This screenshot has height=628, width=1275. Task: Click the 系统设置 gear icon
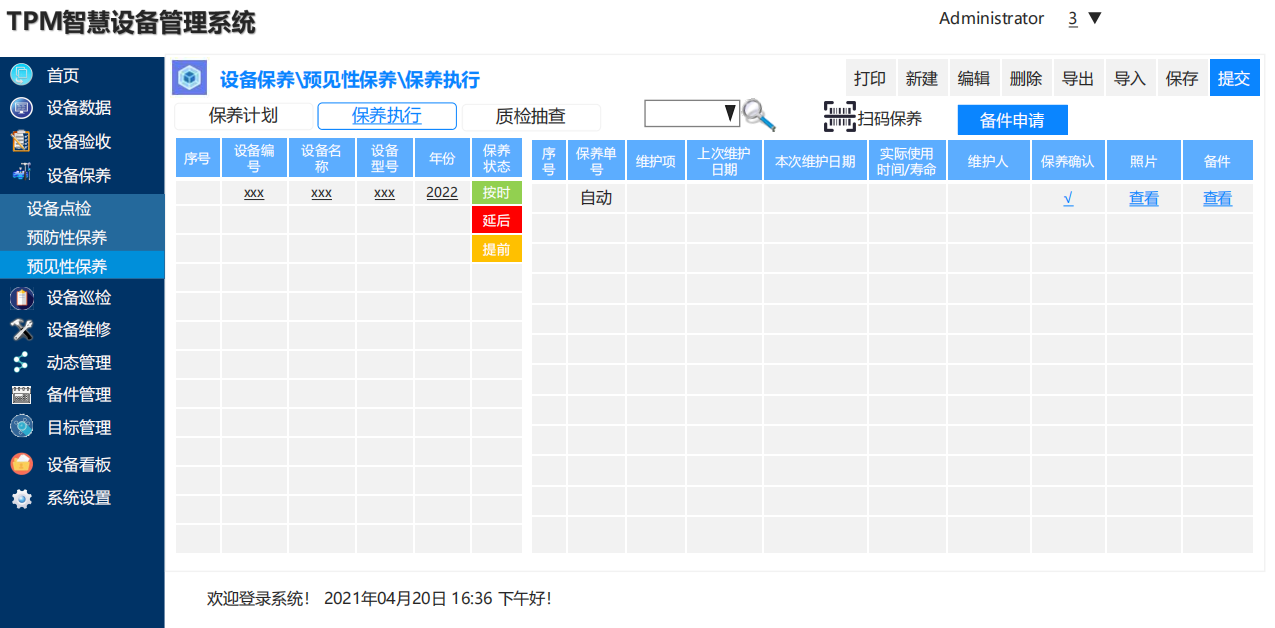(21, 498)
